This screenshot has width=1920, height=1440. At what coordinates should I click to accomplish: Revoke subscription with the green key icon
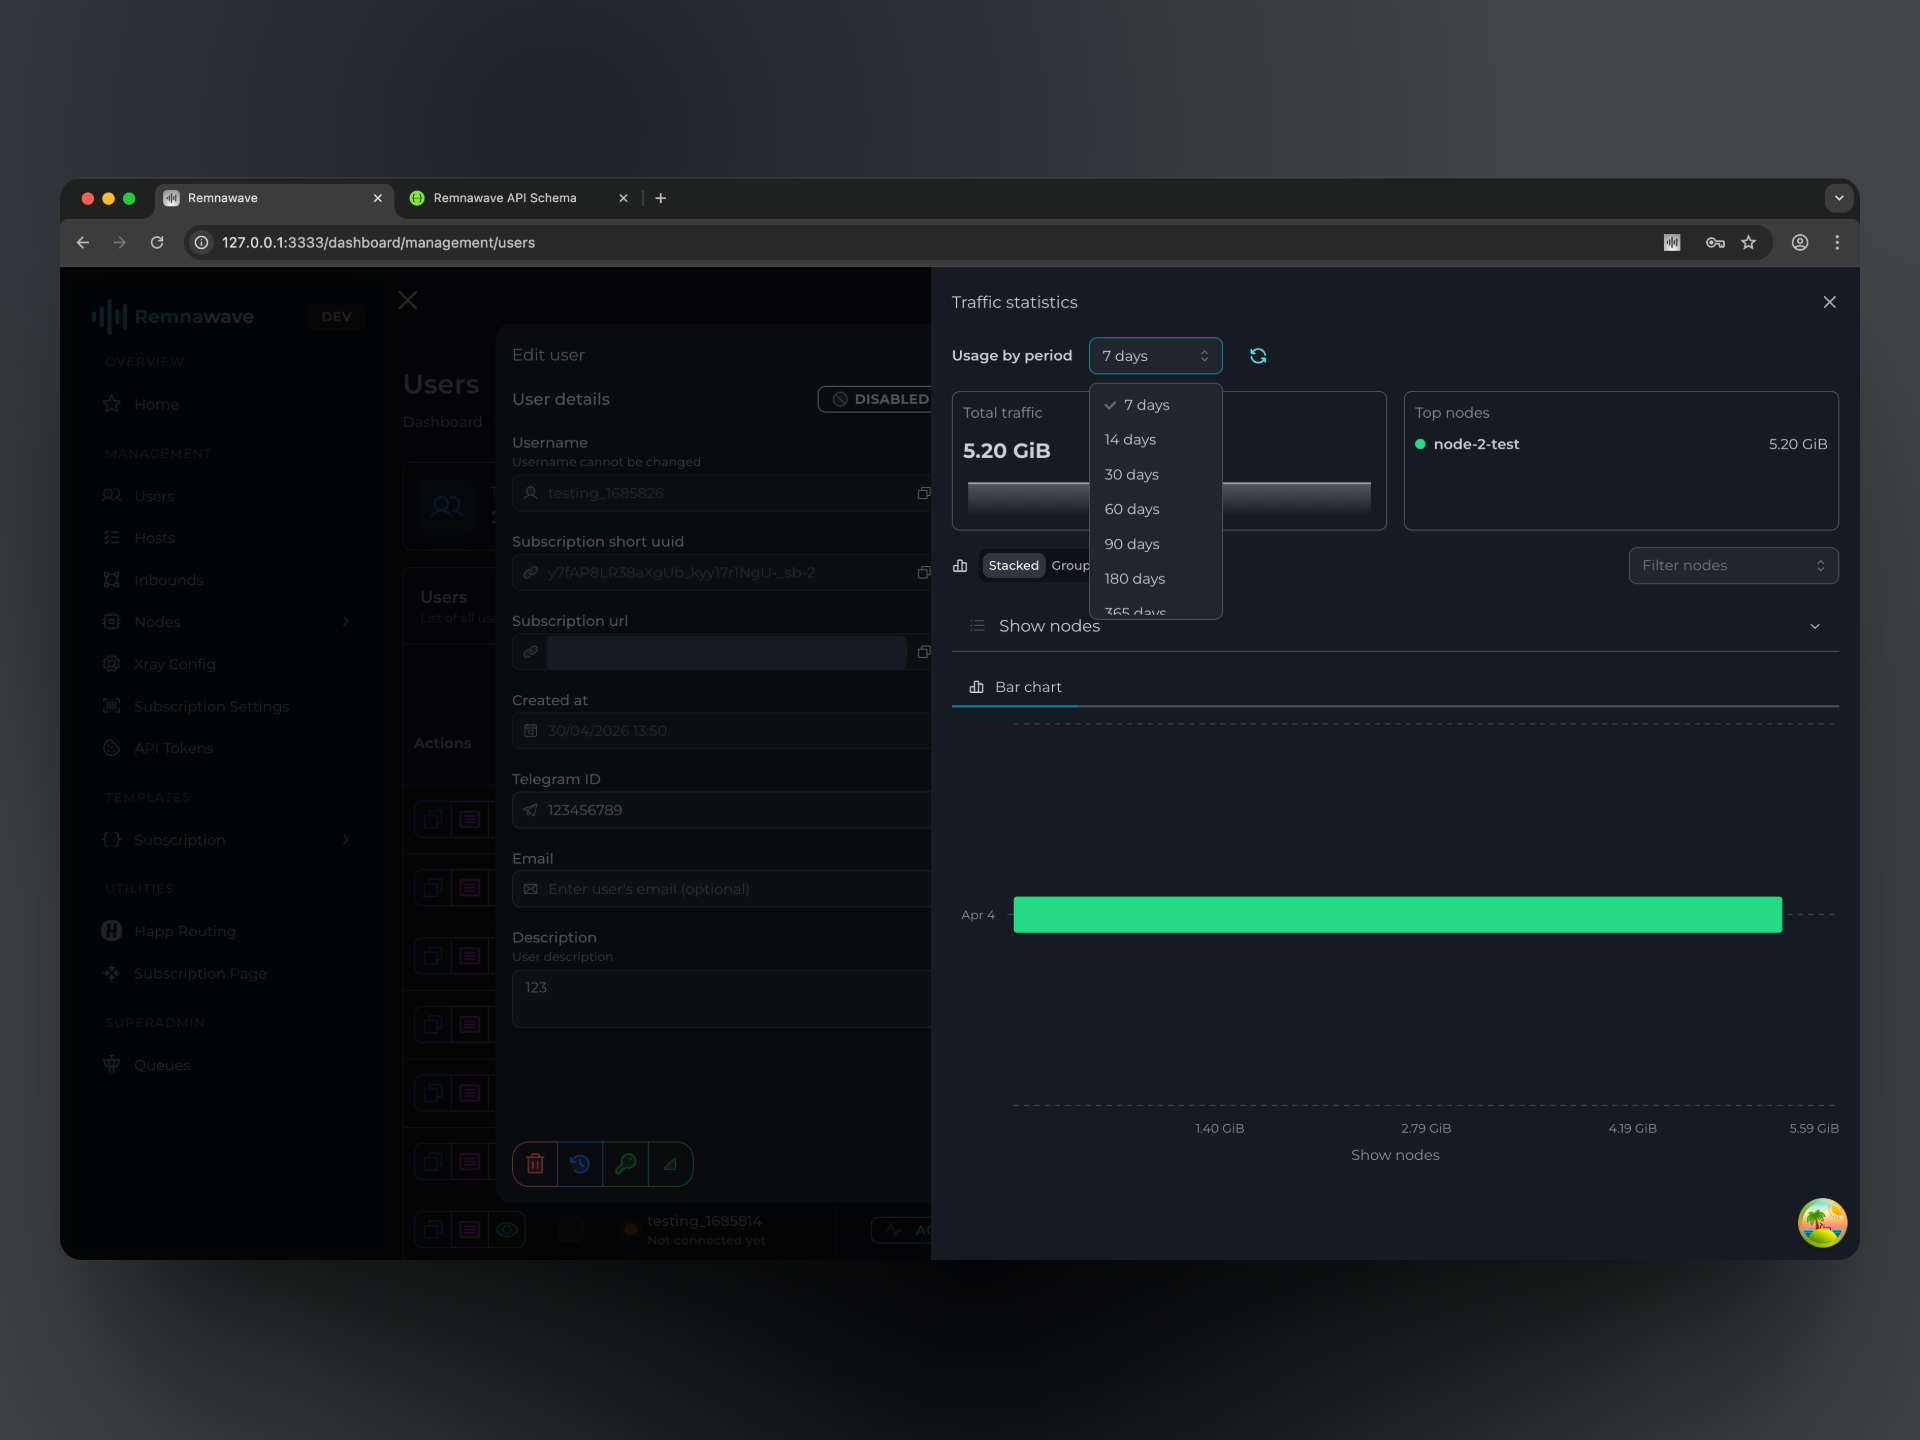pyautogui.click(x=626, y=1164)
